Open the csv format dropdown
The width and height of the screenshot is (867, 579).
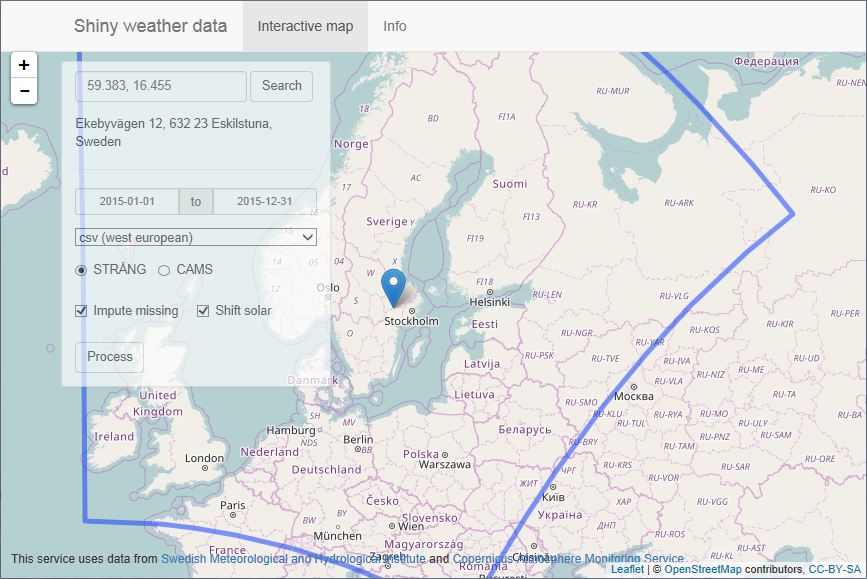click(196, 238)
